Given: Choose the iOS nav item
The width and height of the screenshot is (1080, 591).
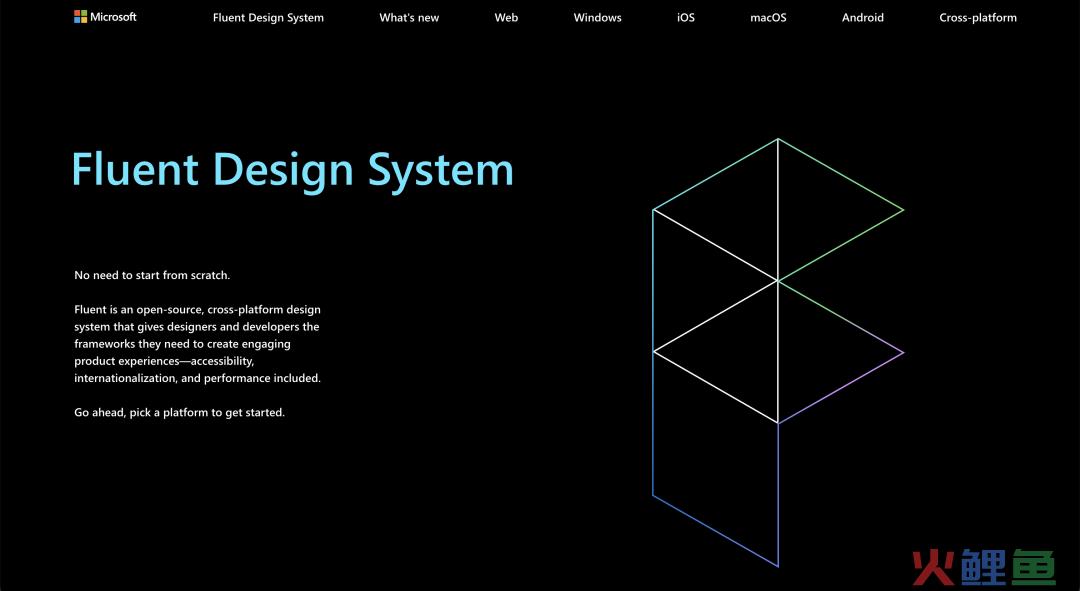Looking at the screenshot, I should pos(686,18).
